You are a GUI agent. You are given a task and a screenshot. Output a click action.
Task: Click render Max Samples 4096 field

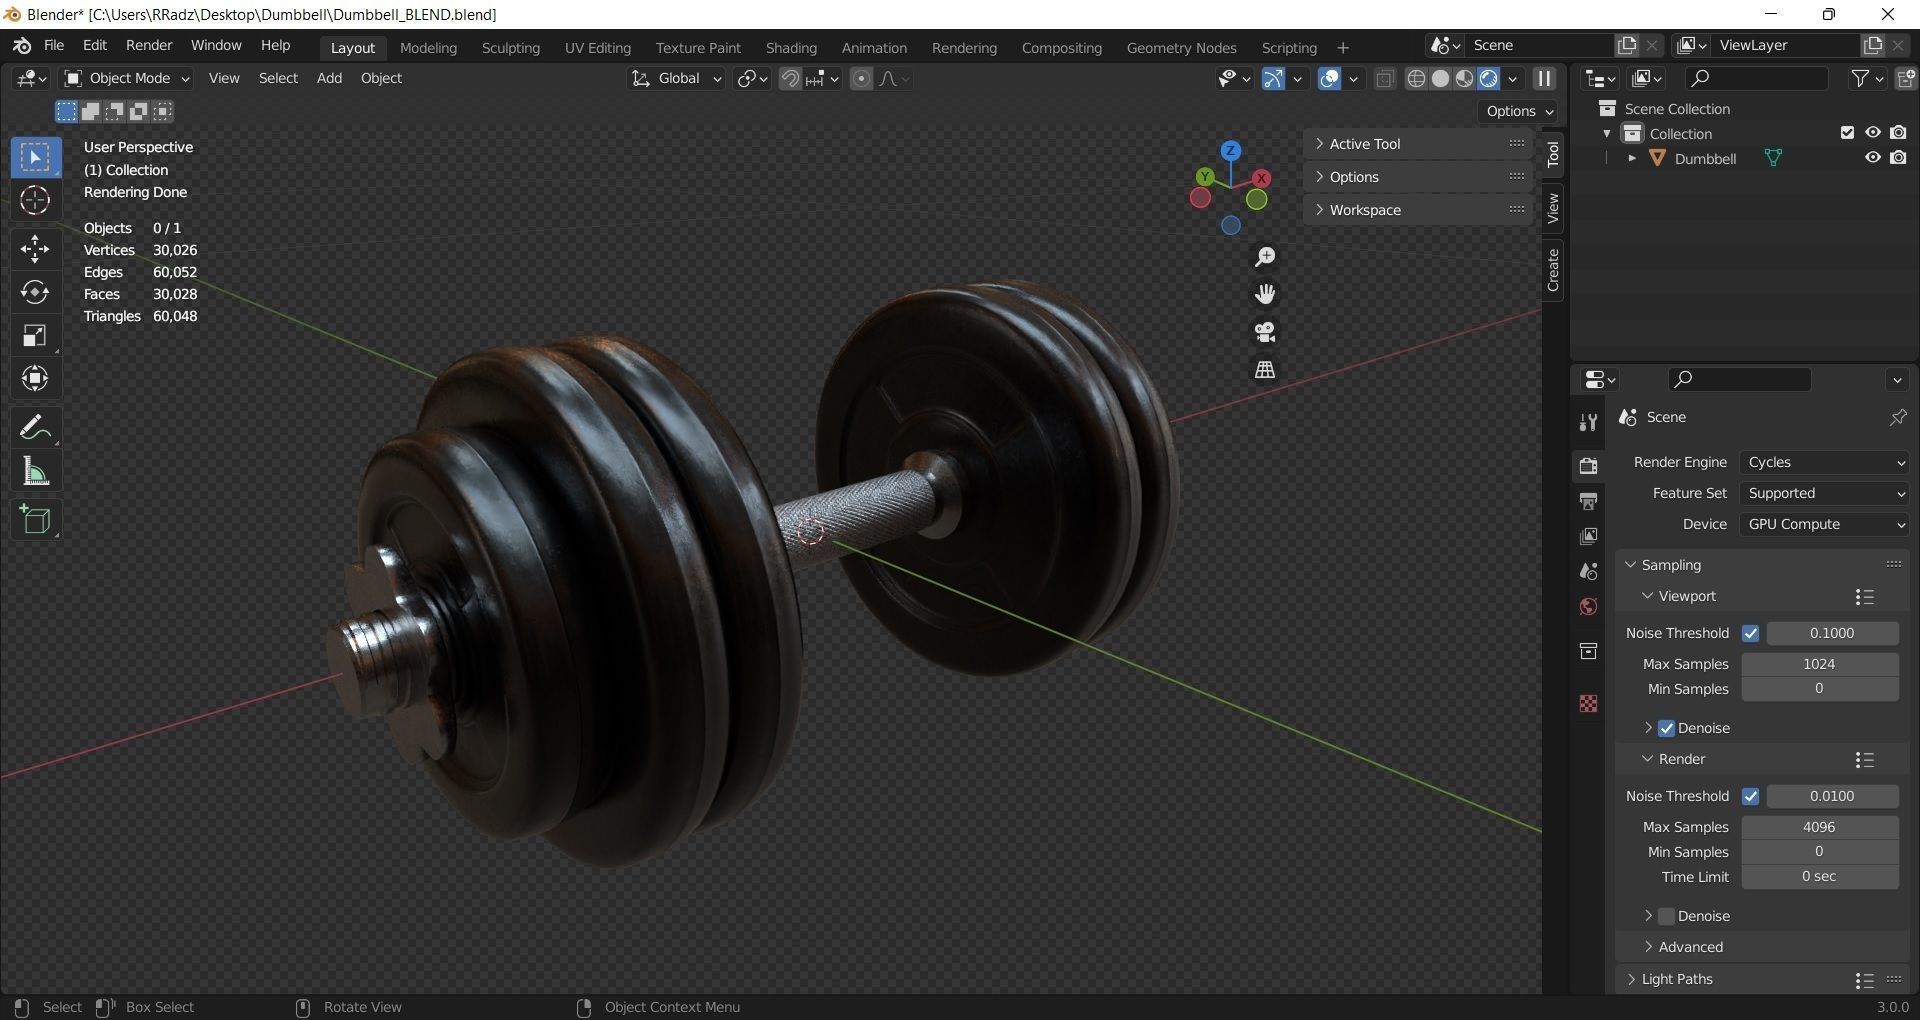coord(1819,827)
